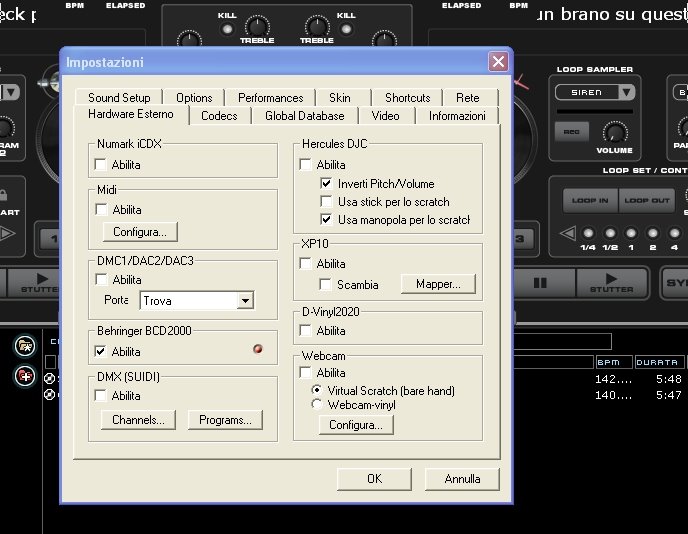Screen dimensions: 688x534
Task: Click the left-pointing loop shrink triangle
Action: [567, 234]
